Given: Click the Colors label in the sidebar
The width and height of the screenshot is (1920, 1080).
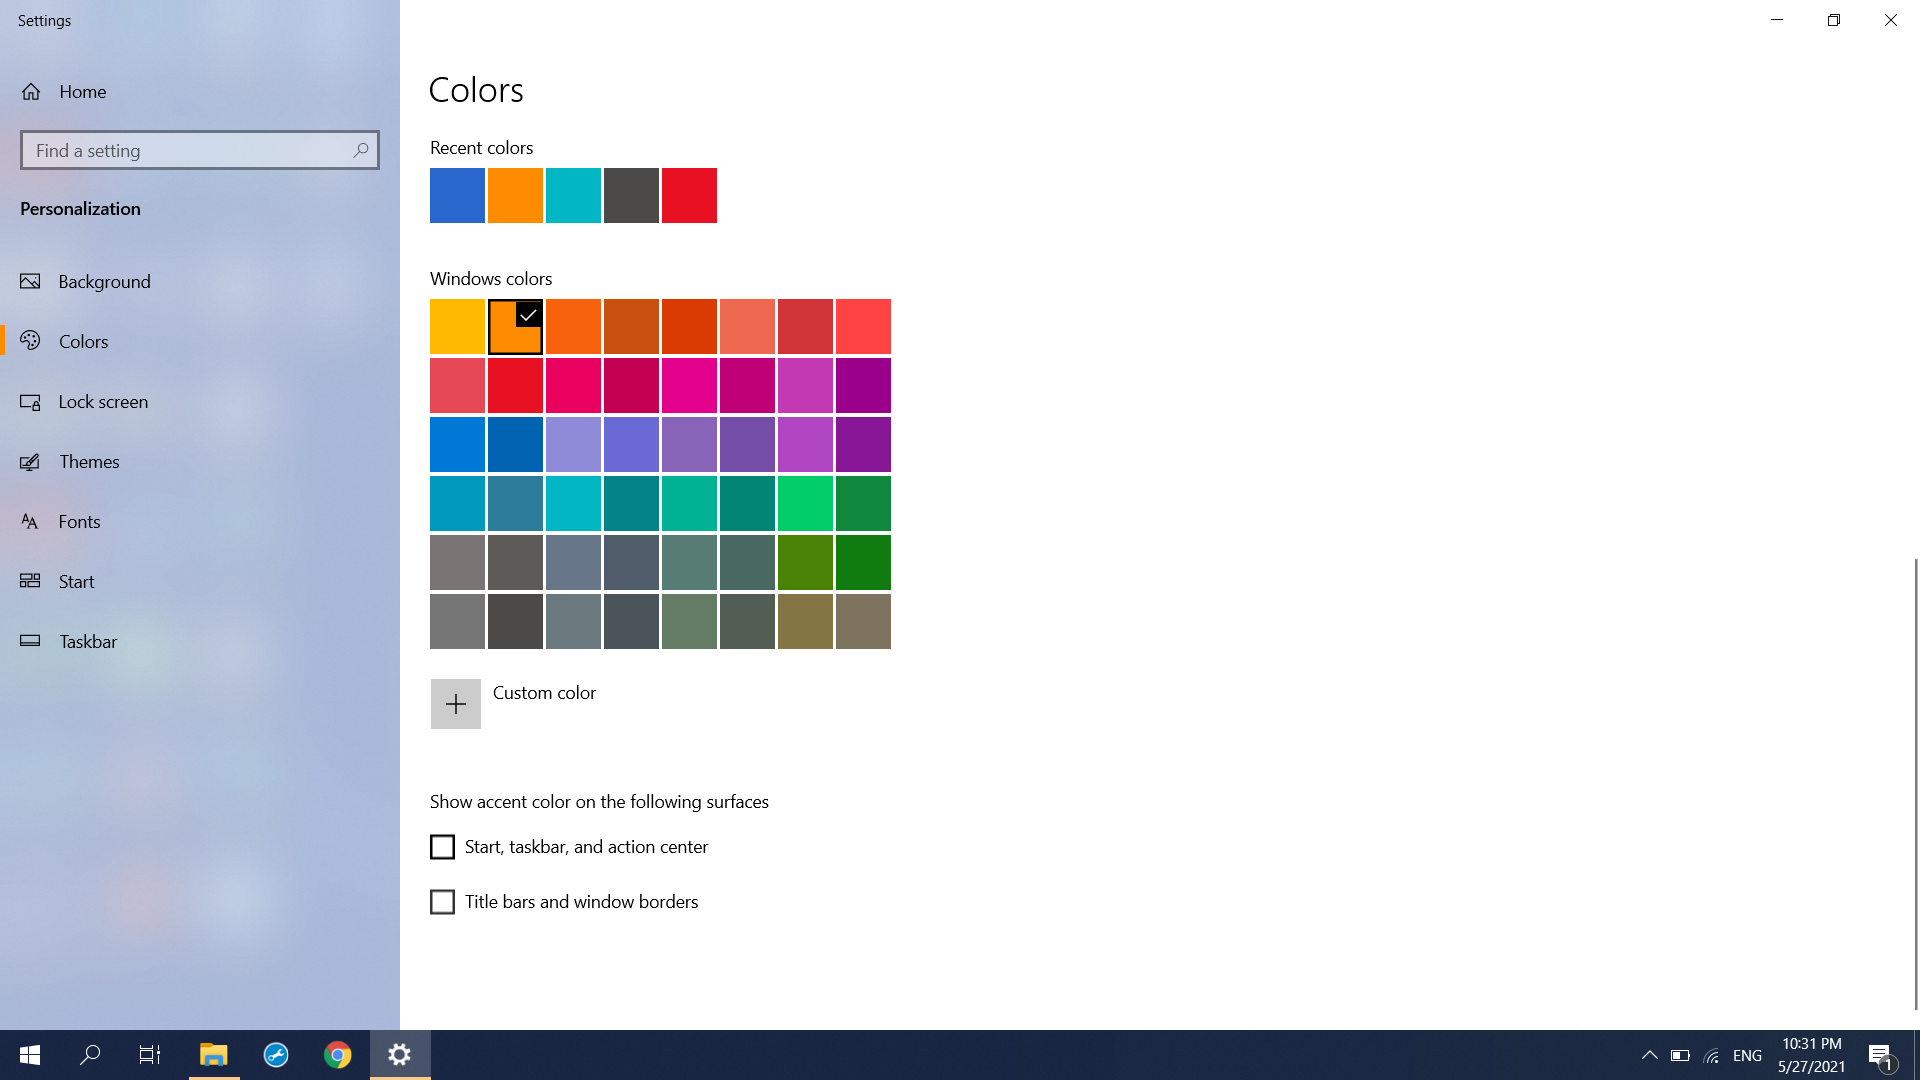Looking at the screenshot, I should (83, 341).
